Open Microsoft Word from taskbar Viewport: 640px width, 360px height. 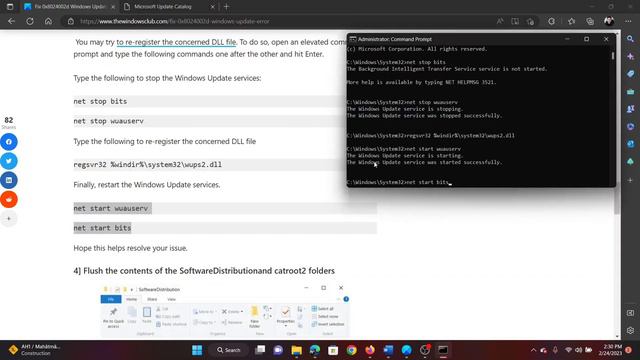pyautogui.click(x=388, y=350)
